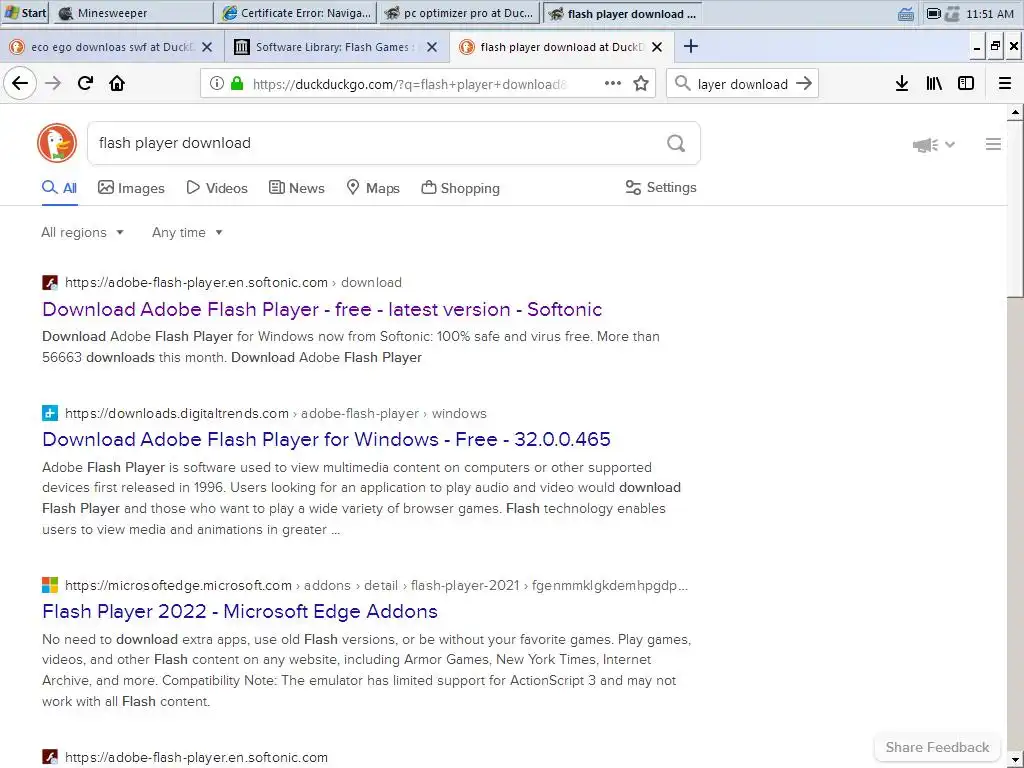The width and height of the screenshot is (1024, 768).
Task: Open DuckDuckGo Settings
Action: point(661,187)
